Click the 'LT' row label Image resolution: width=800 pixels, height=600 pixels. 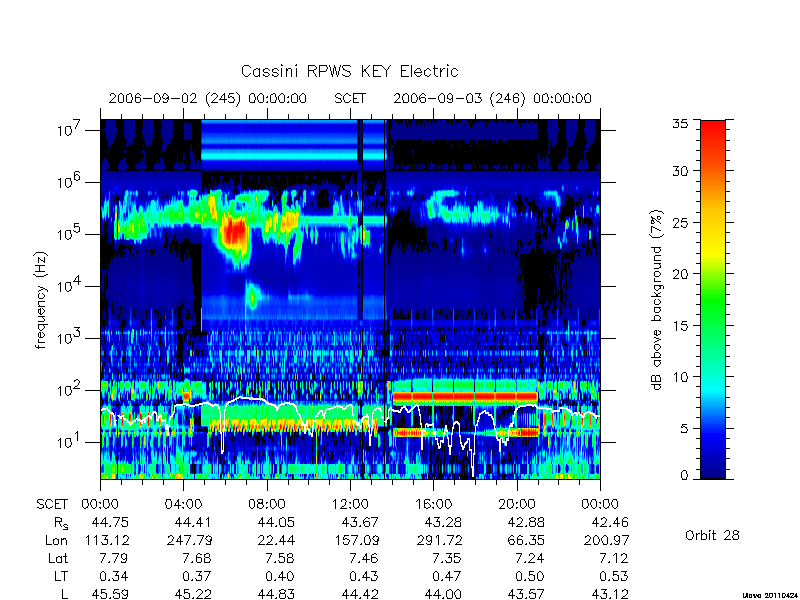pos(60,576)
